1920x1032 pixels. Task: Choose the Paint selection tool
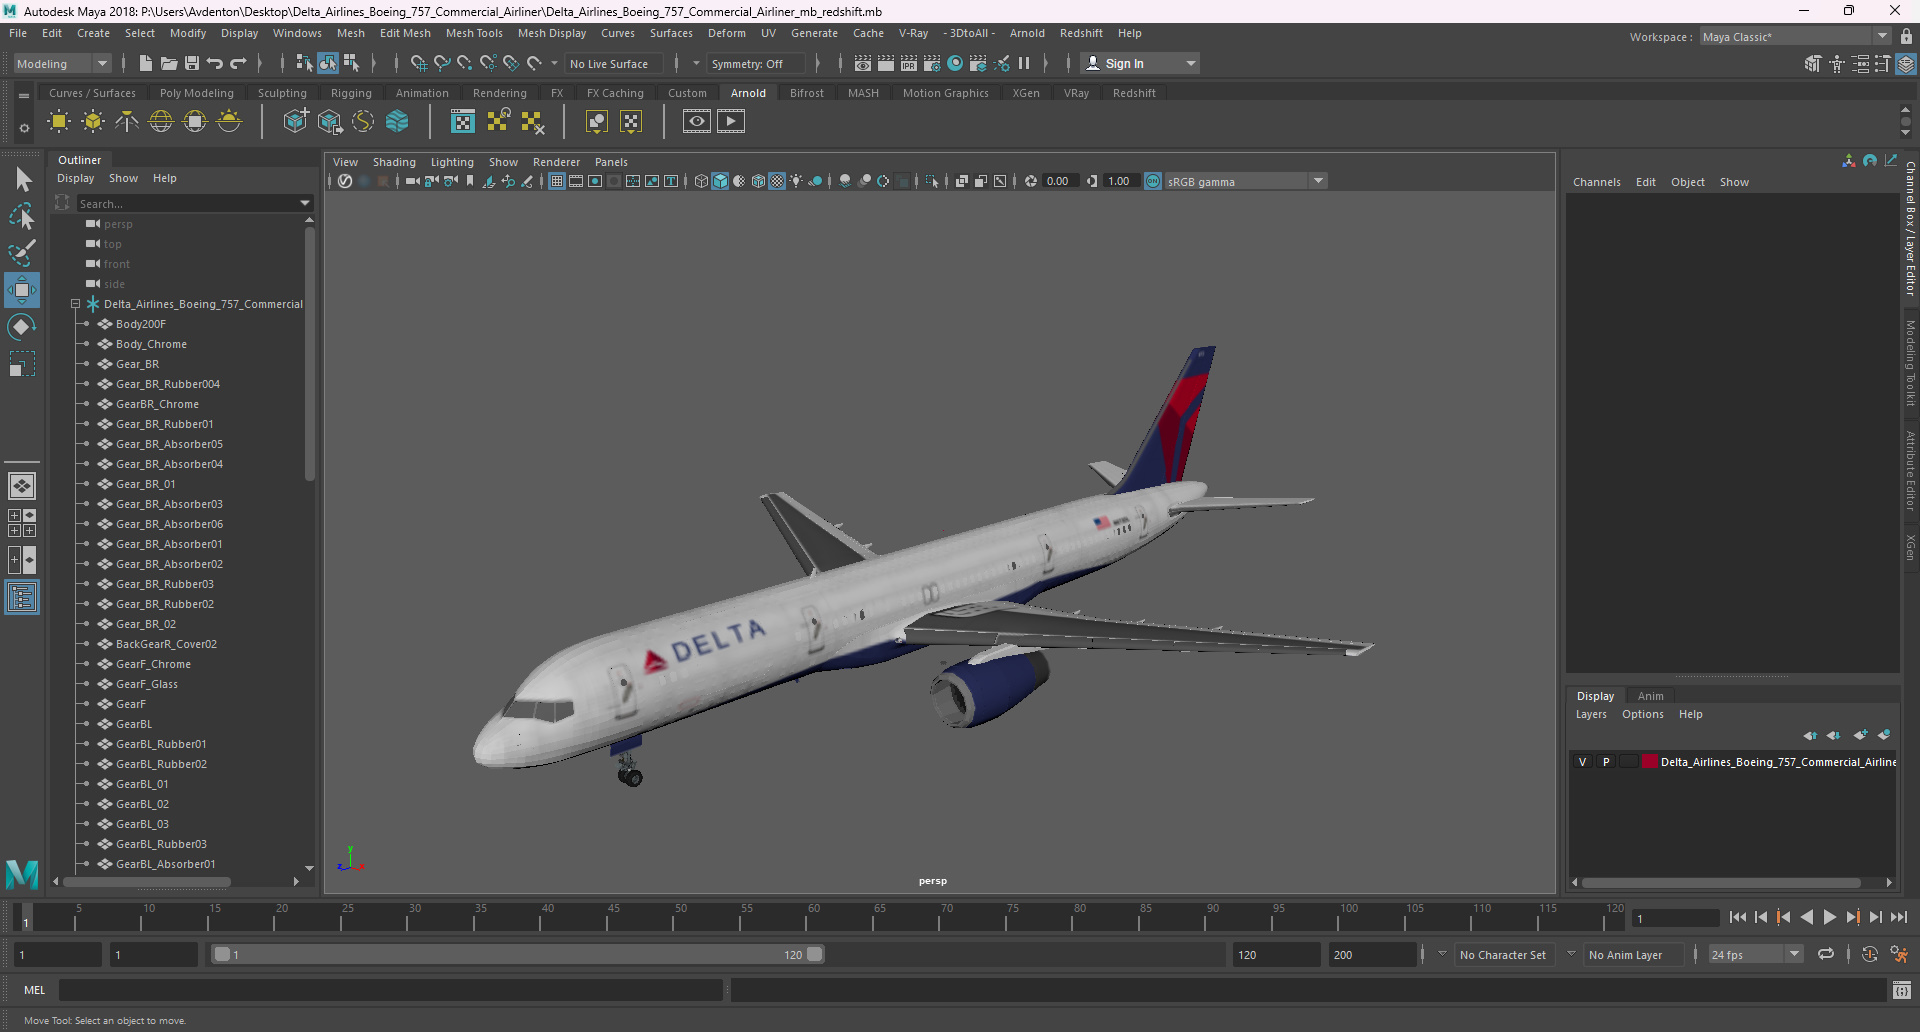click(22, 253)
